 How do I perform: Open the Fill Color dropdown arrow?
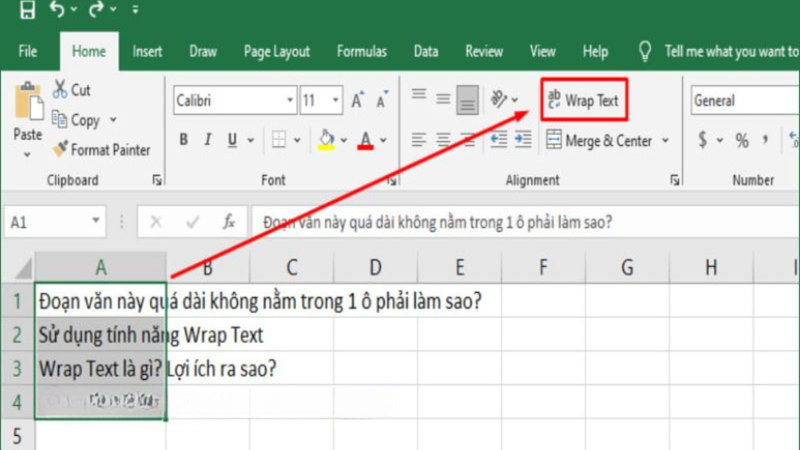click(x=344, y=140)
